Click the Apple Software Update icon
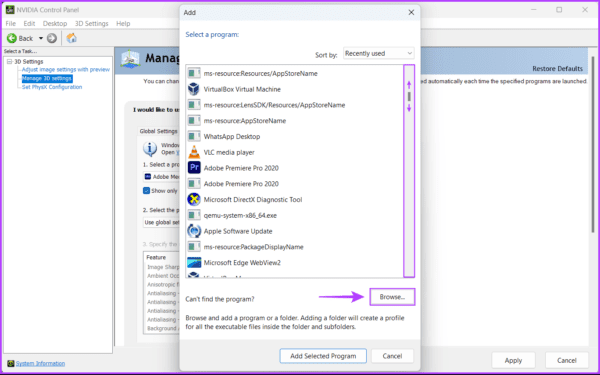Screen dimensions: 600x375 click(x=194, y=231)
